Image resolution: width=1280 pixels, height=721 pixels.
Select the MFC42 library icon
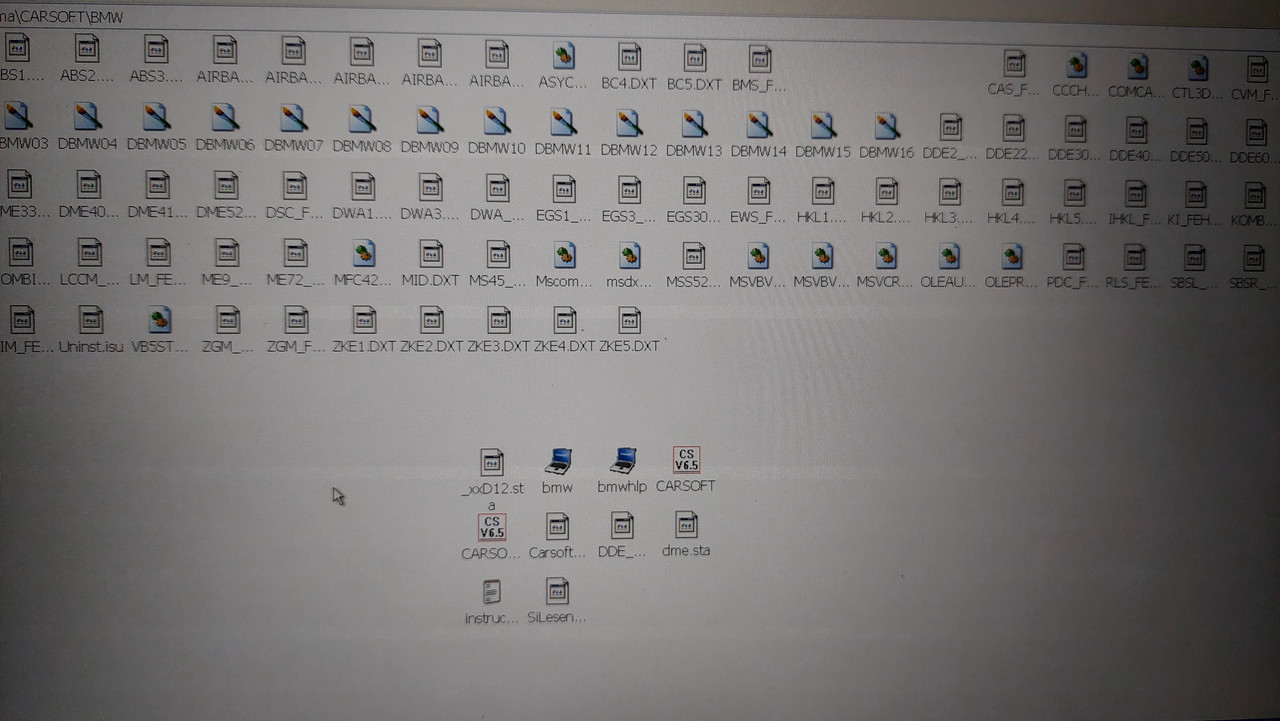(364, 254)
